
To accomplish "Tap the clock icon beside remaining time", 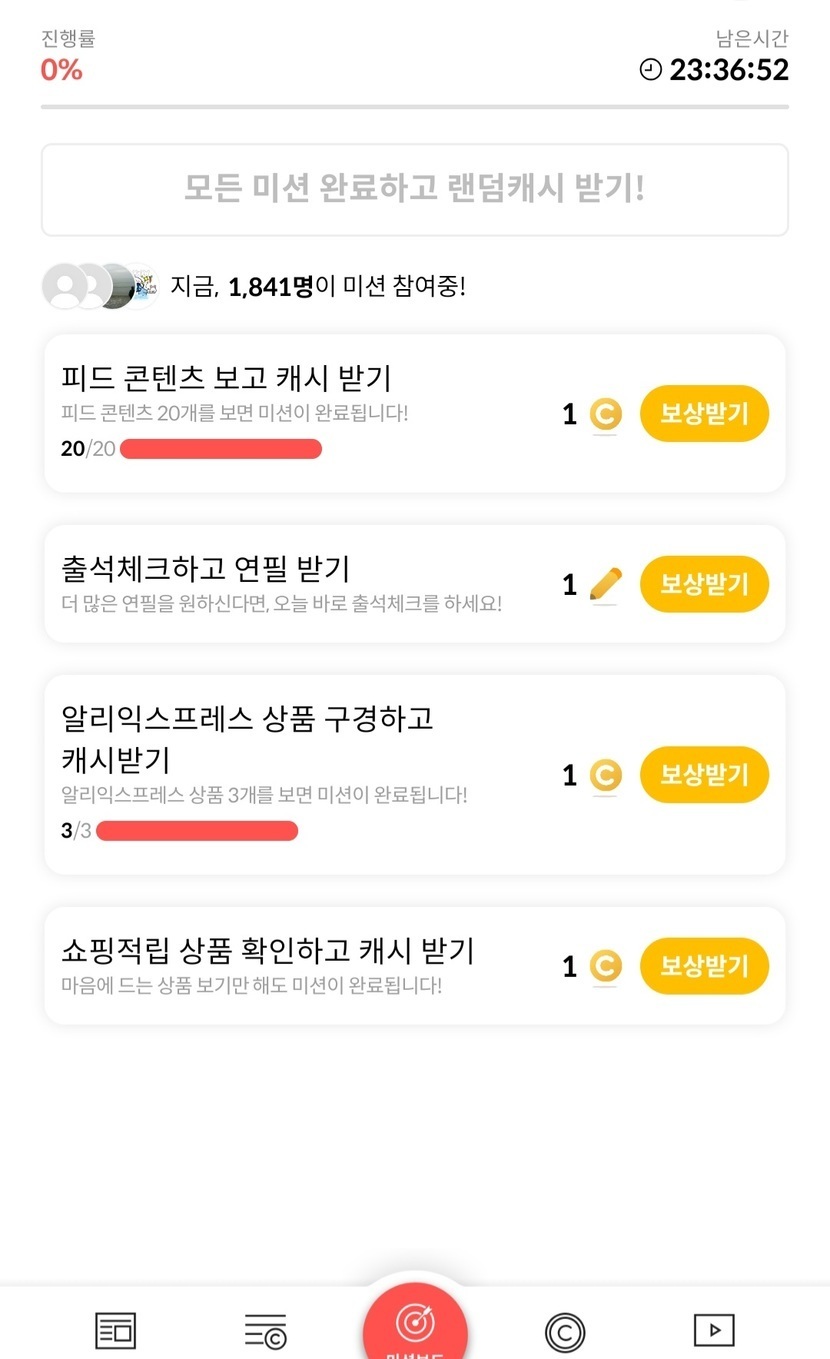I will point(651,70).
